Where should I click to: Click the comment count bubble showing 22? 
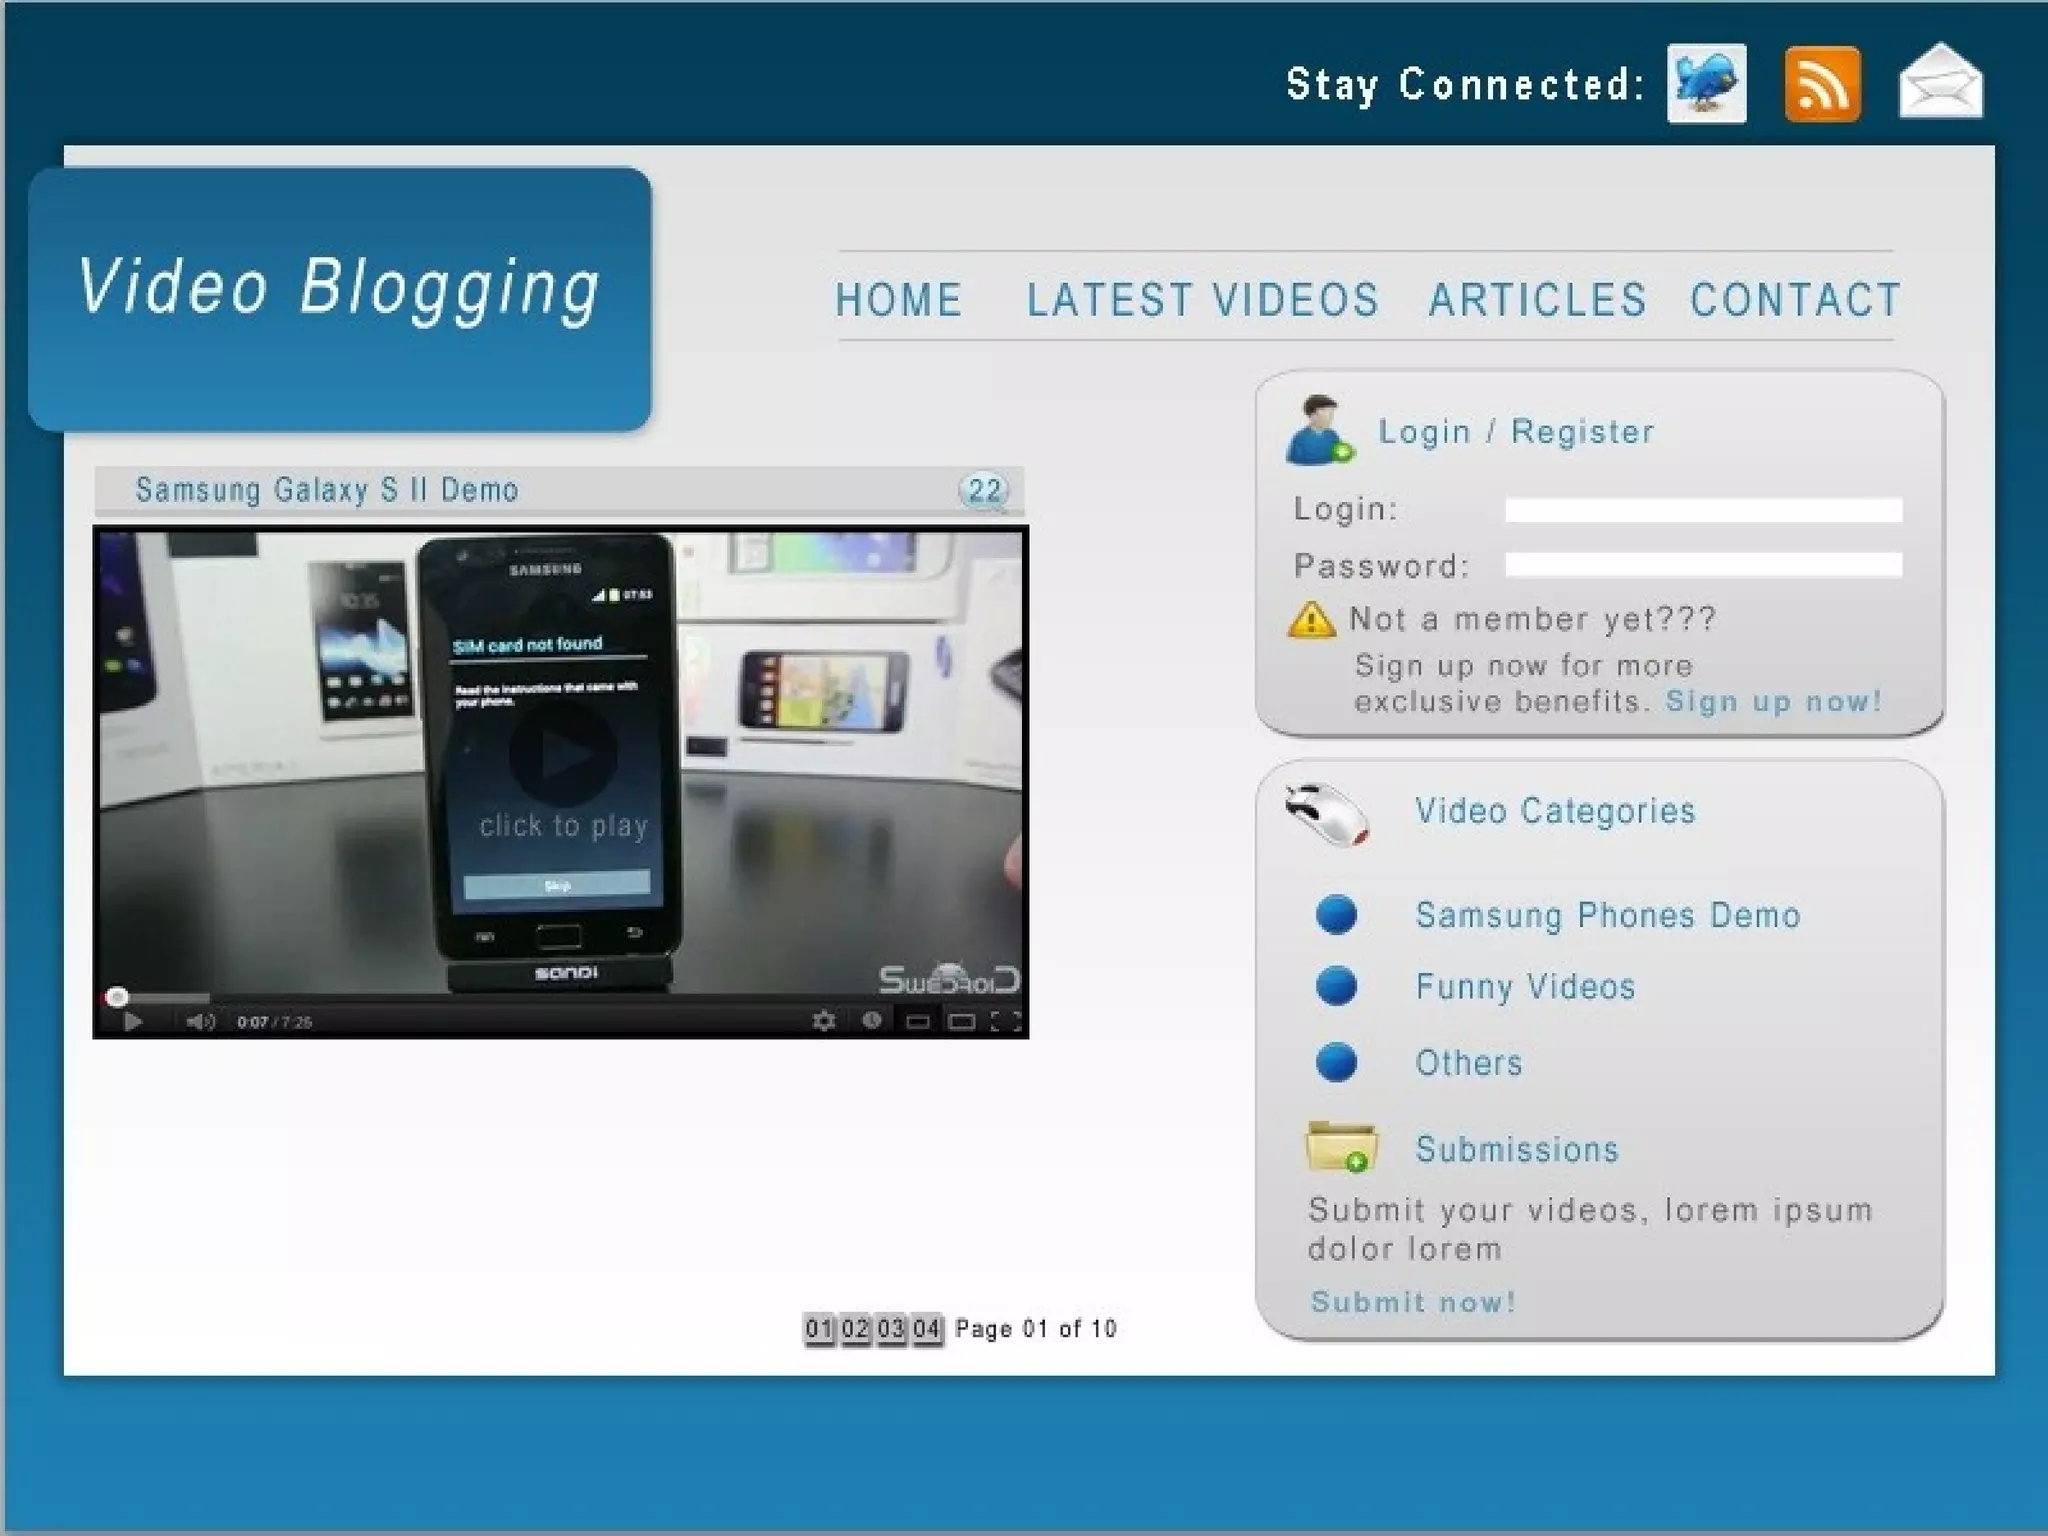coord(984,490)
